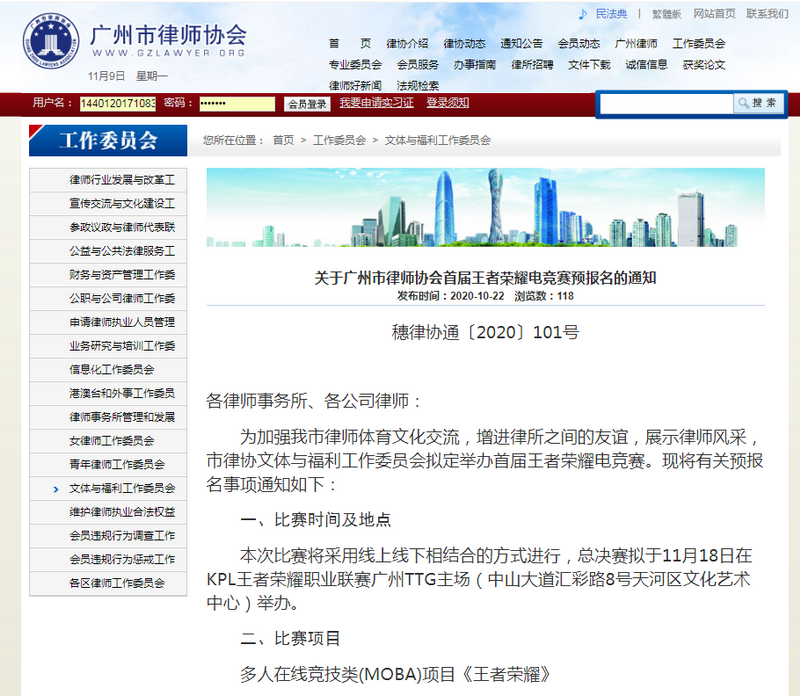Select 信息化工作委员会 in the sidebar
The image size is (800, 696).
(108, 370)
